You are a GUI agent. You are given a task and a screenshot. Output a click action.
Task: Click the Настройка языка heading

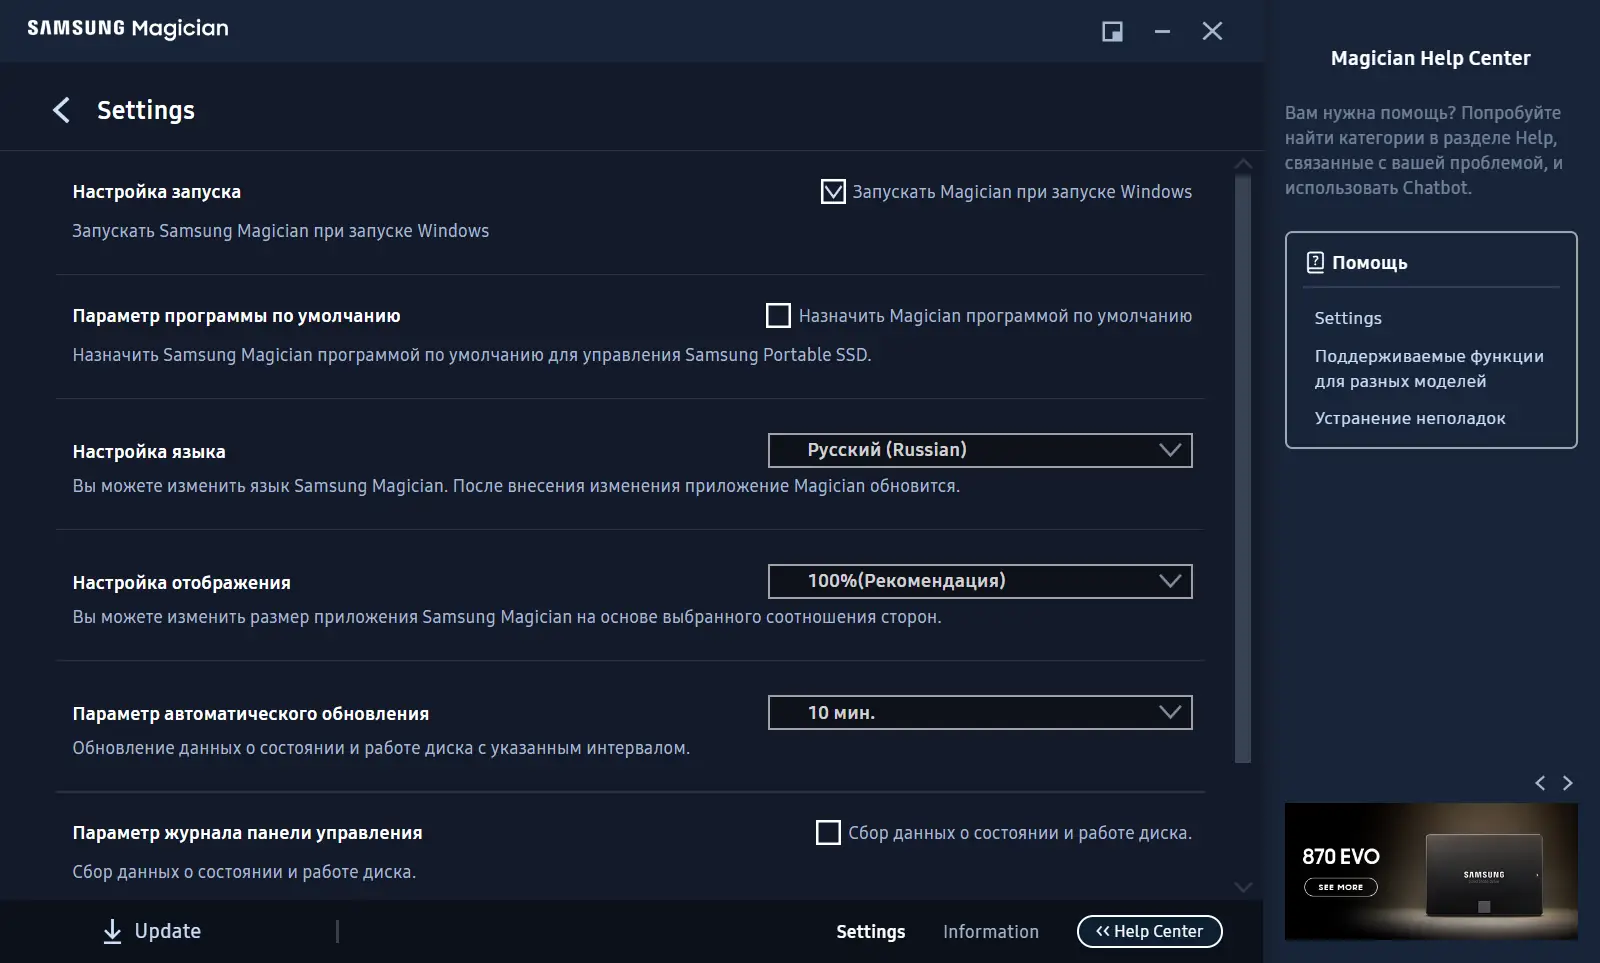pos(149,452)
